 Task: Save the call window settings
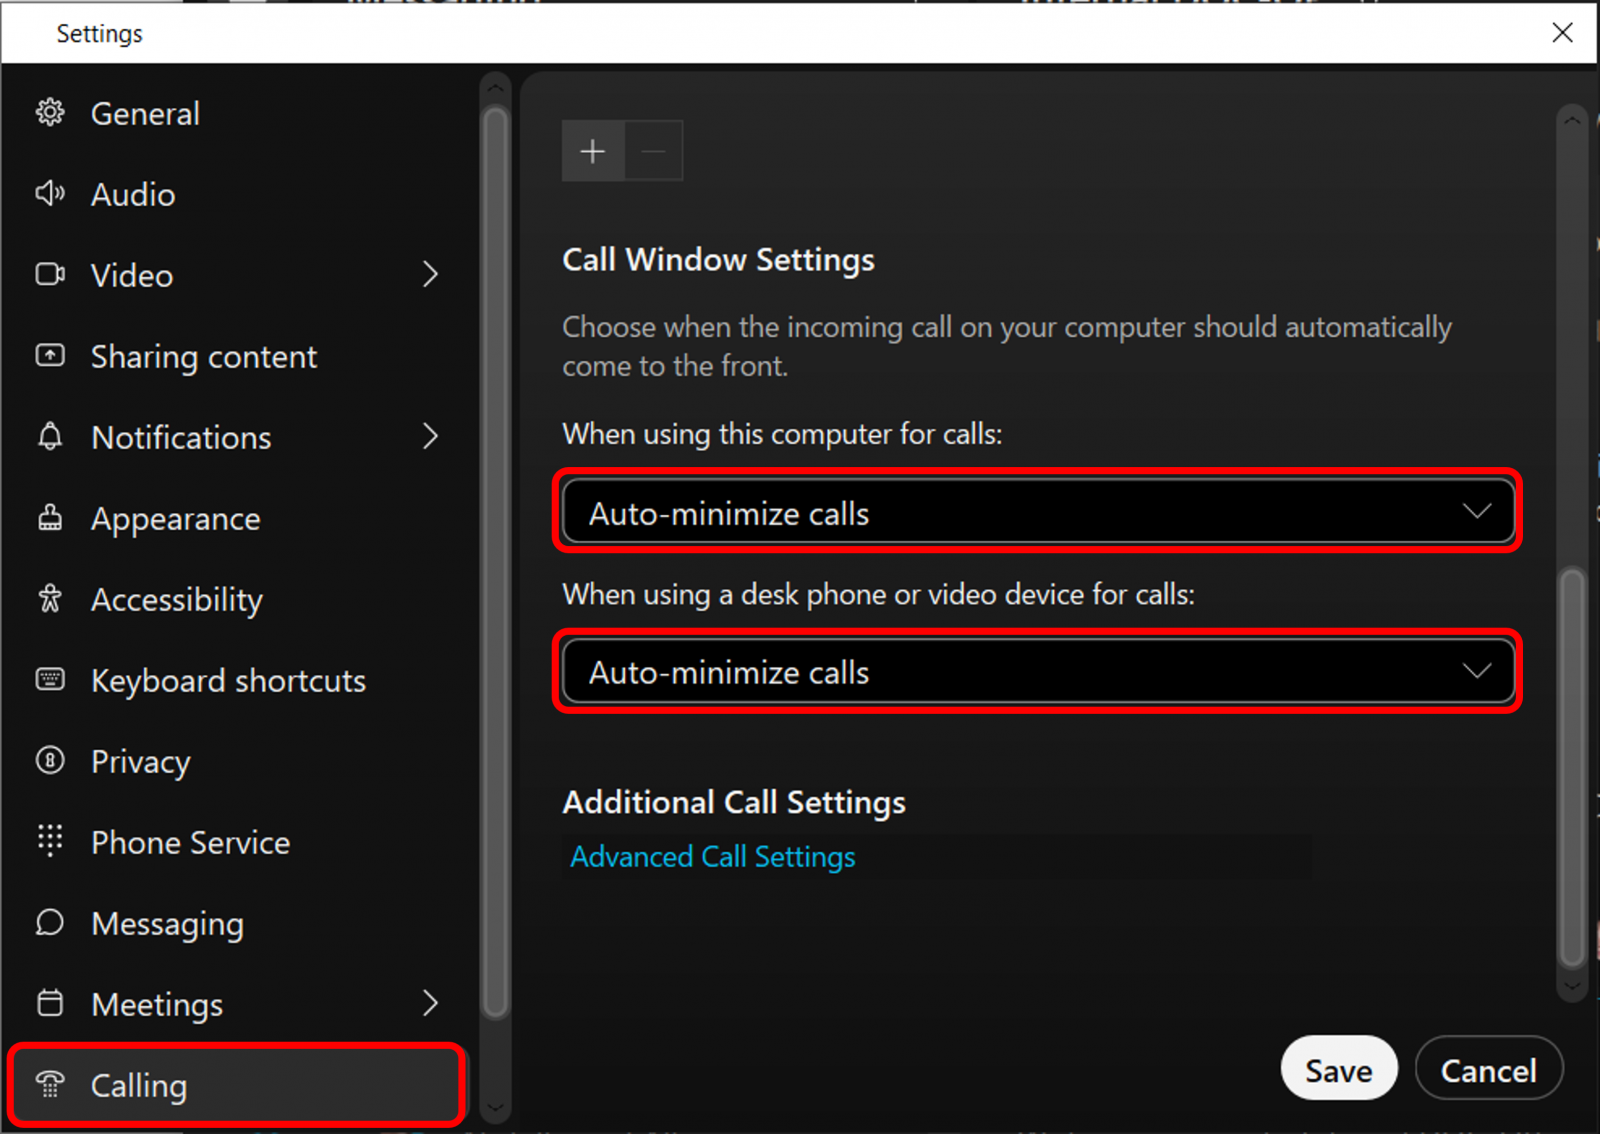coord(1338,1068)
